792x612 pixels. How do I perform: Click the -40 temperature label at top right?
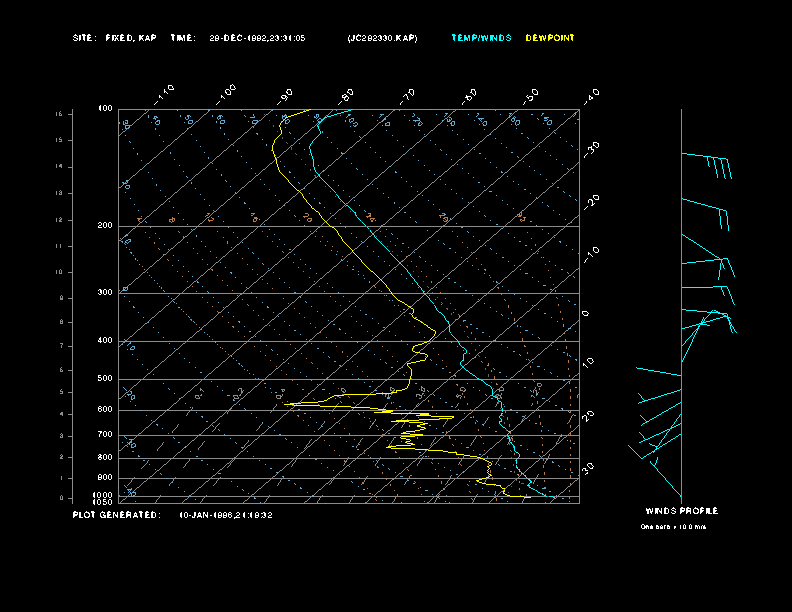pyautogui.click(x=591, y=95)
